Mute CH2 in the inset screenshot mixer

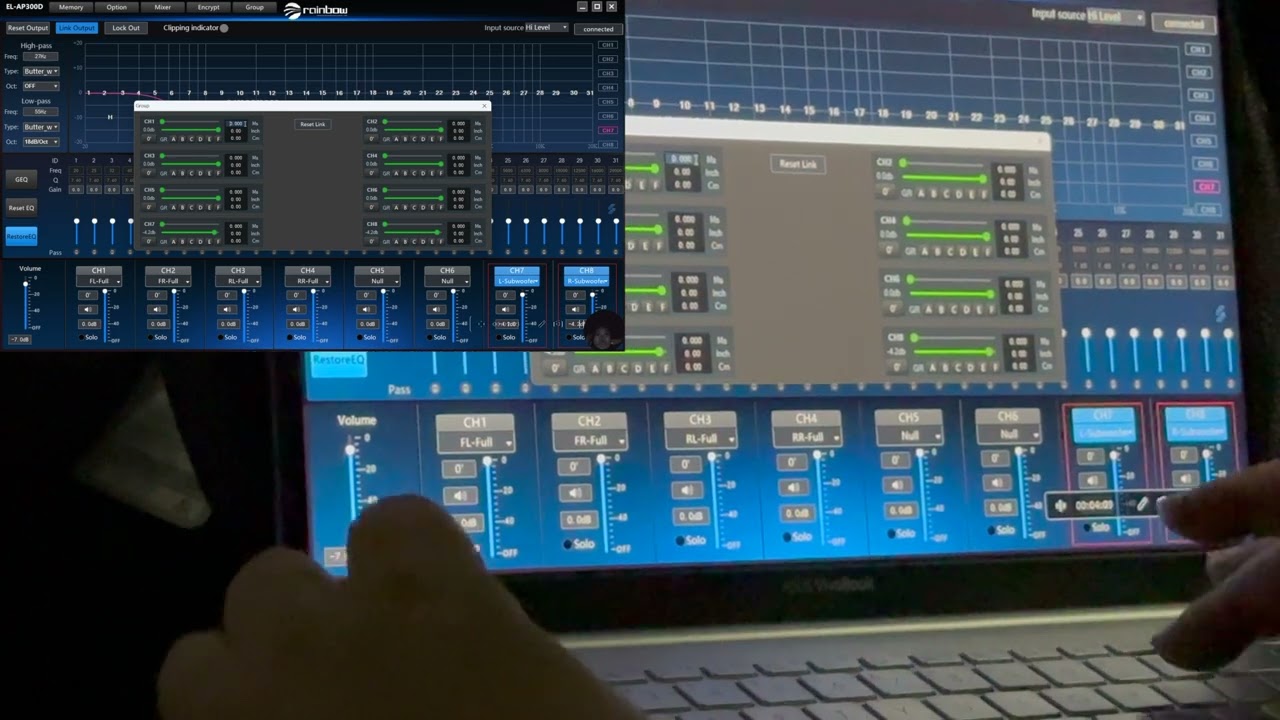pyautogui.click(x=157, y=309)
